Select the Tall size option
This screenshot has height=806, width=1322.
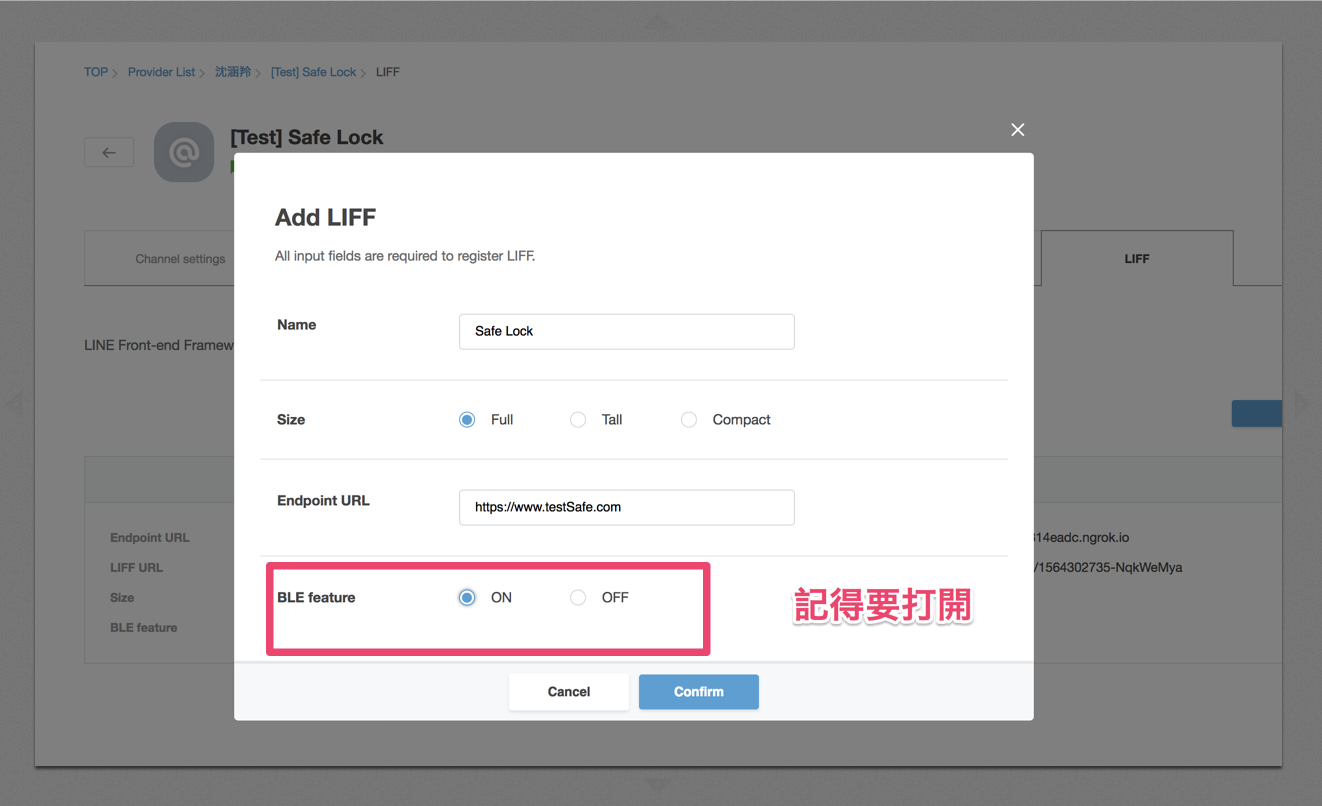coord(578,420)
